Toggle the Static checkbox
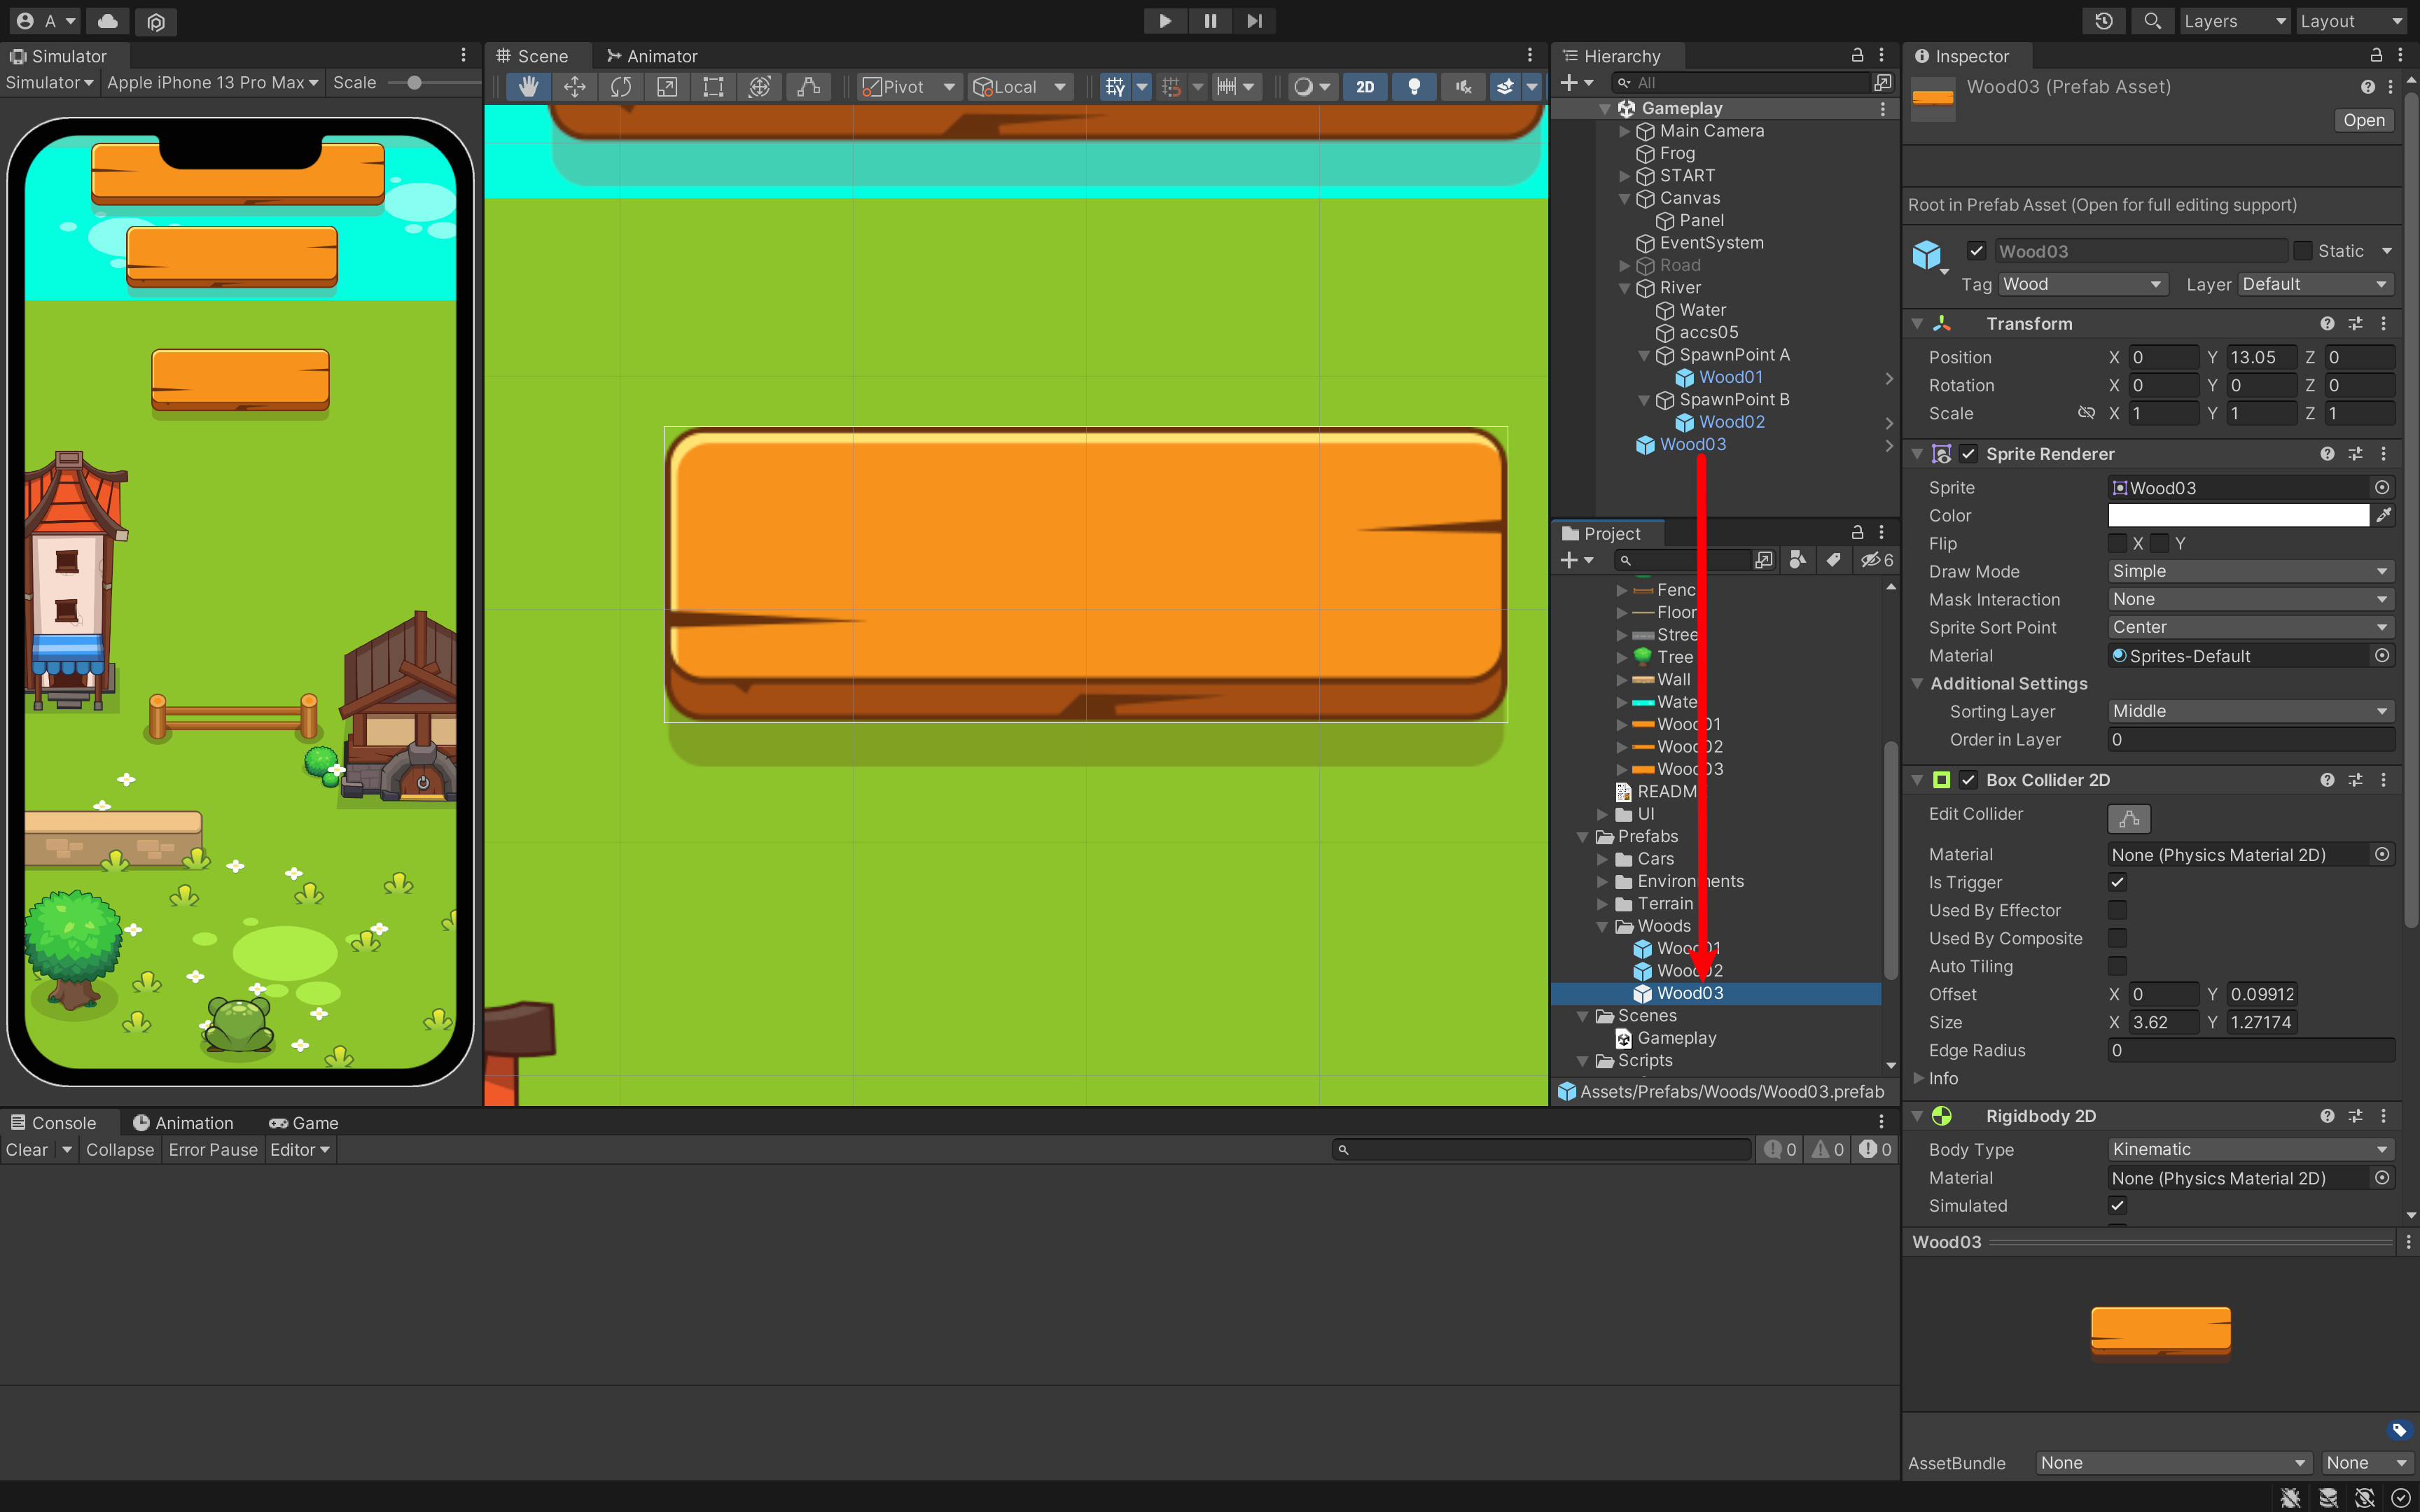The height and width of the screenshot is (1512, 2420). point(2303,251)
